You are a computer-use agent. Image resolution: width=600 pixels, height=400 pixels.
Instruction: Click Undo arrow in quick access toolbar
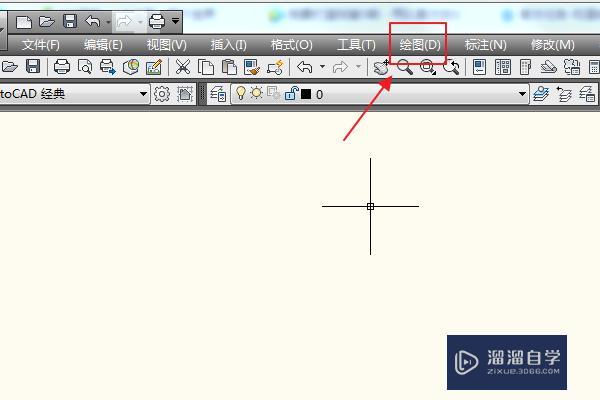pyautogui.click(x=93, y=21)
